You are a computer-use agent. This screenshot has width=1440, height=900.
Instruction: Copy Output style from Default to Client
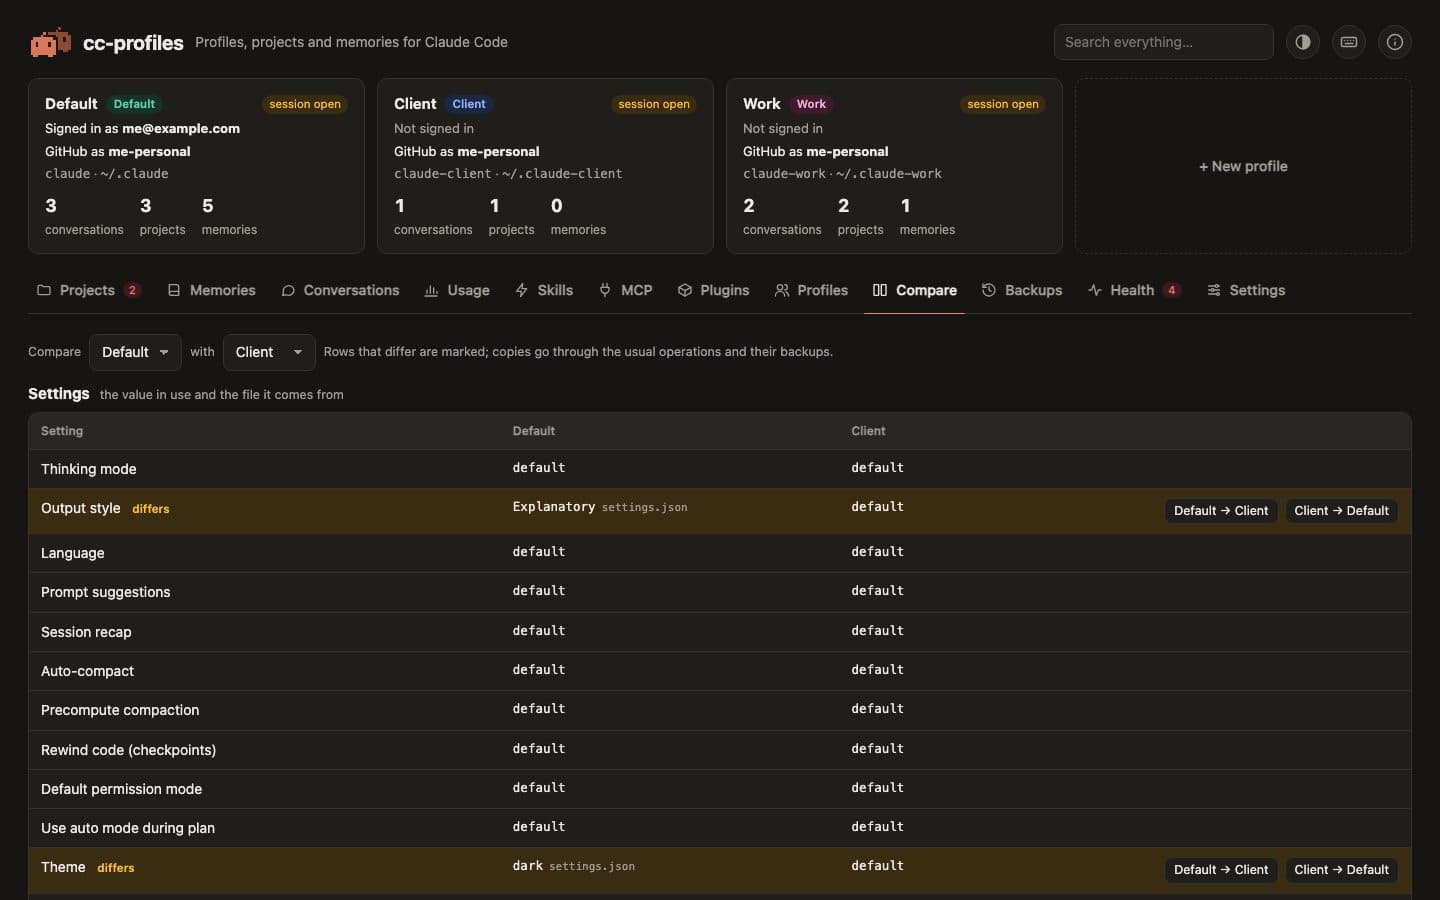pyautogui.click(x=1221, y=511)
